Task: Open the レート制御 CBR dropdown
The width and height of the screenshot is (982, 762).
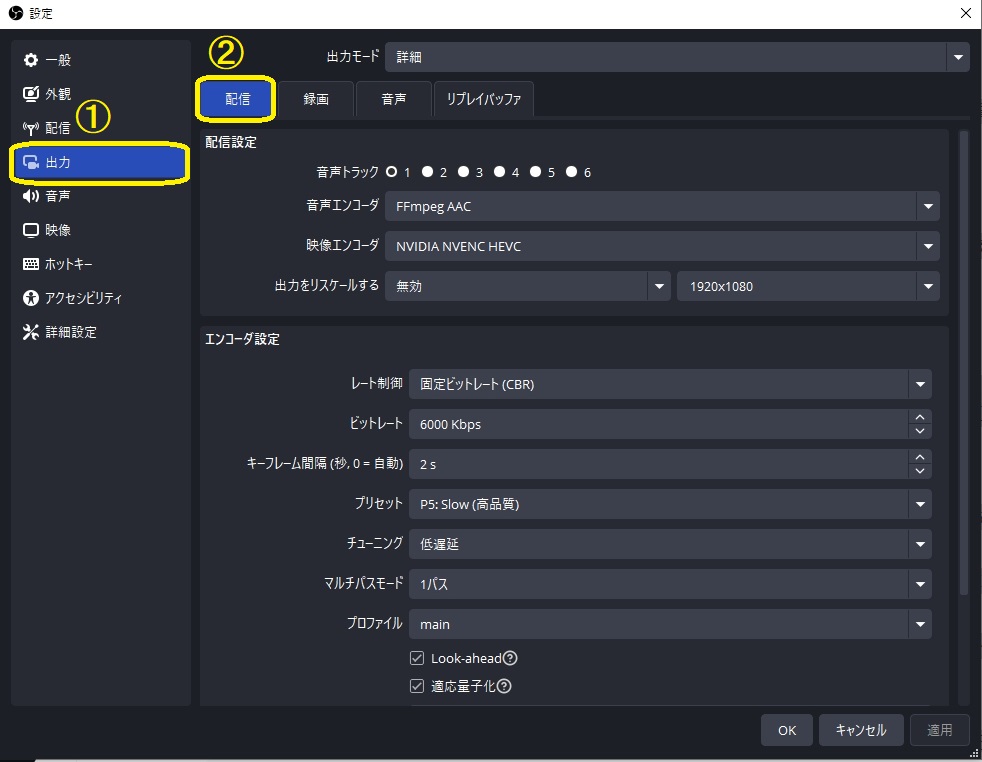Action: pyautogui.click(x=669, y=384)
